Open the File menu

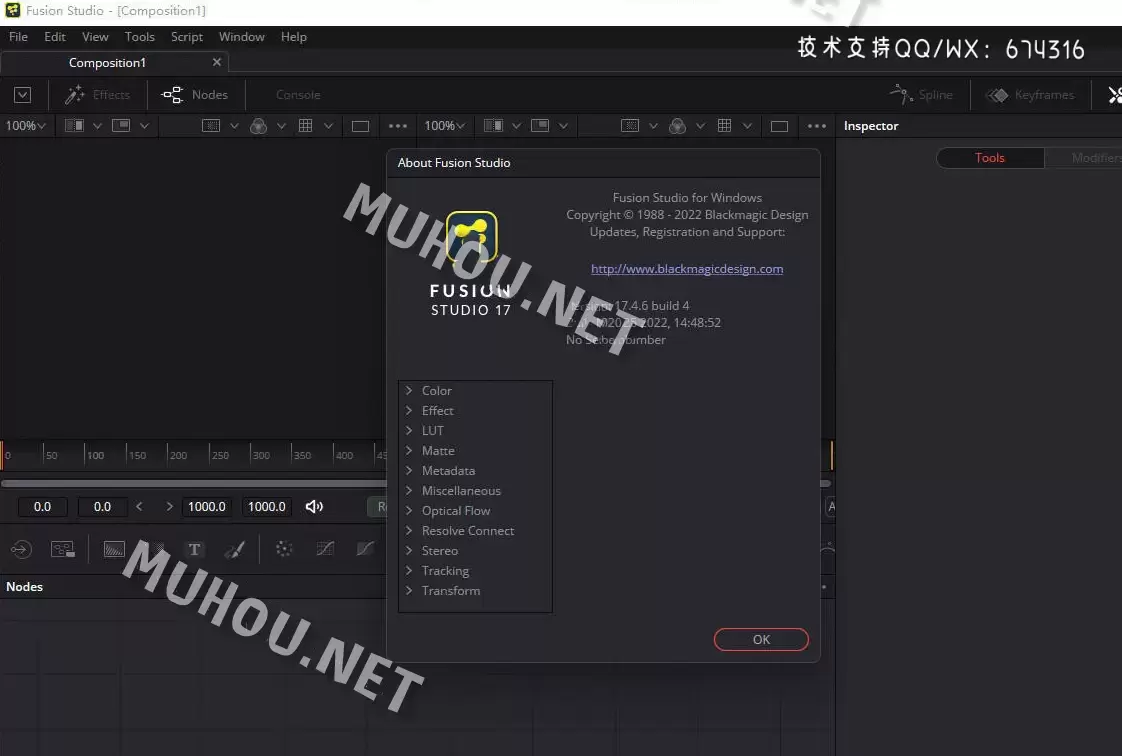19,36
